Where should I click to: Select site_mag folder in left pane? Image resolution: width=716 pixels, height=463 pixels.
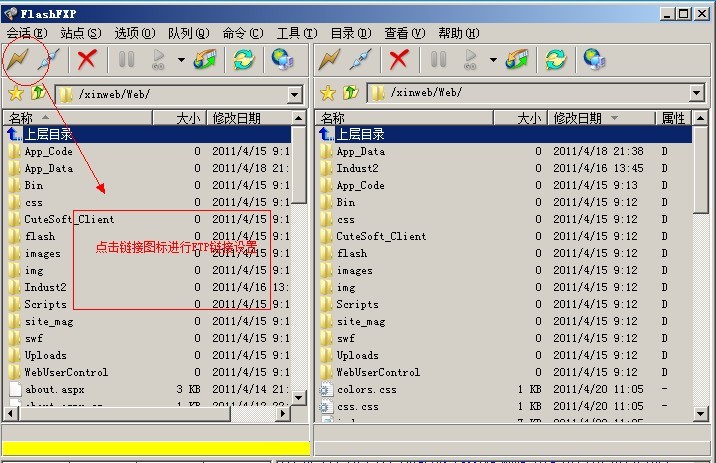[x=147, y=321]
